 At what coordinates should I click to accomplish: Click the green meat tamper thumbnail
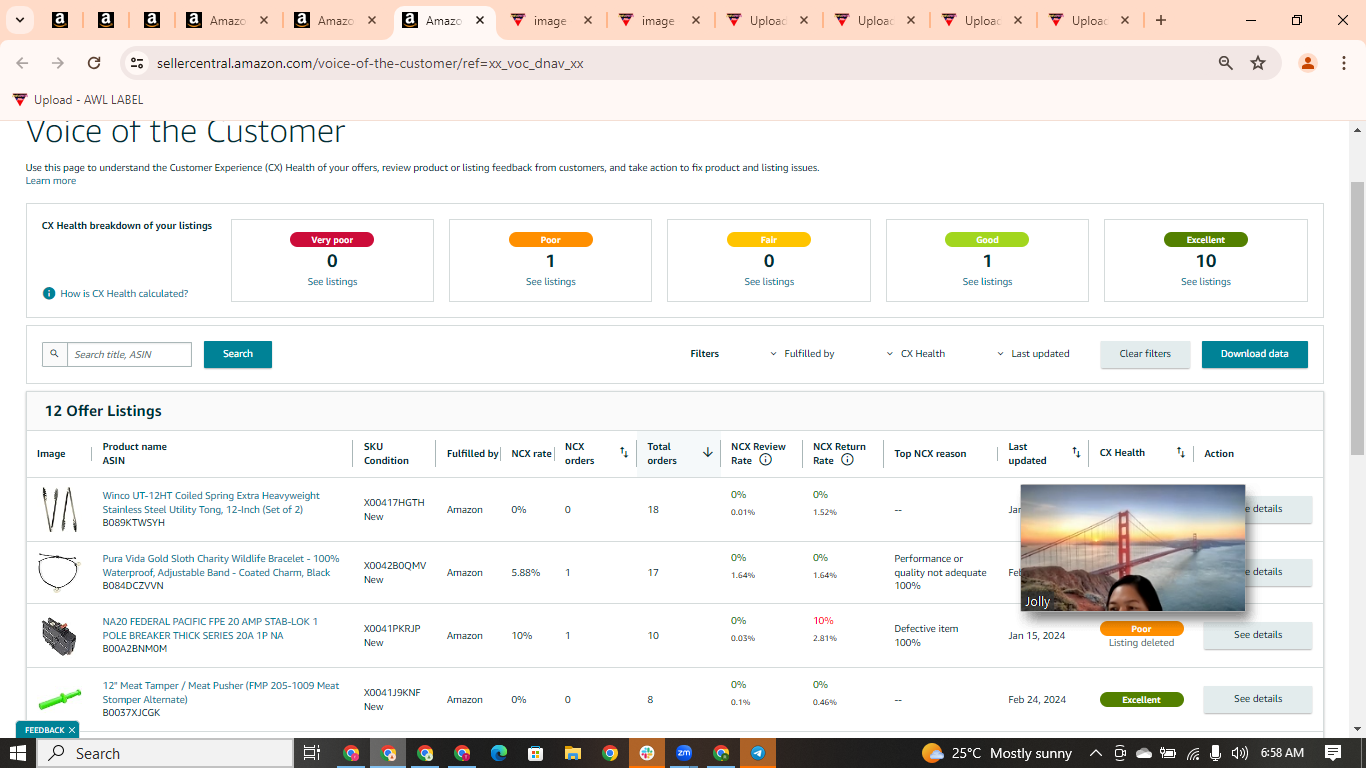click(59, 698)
